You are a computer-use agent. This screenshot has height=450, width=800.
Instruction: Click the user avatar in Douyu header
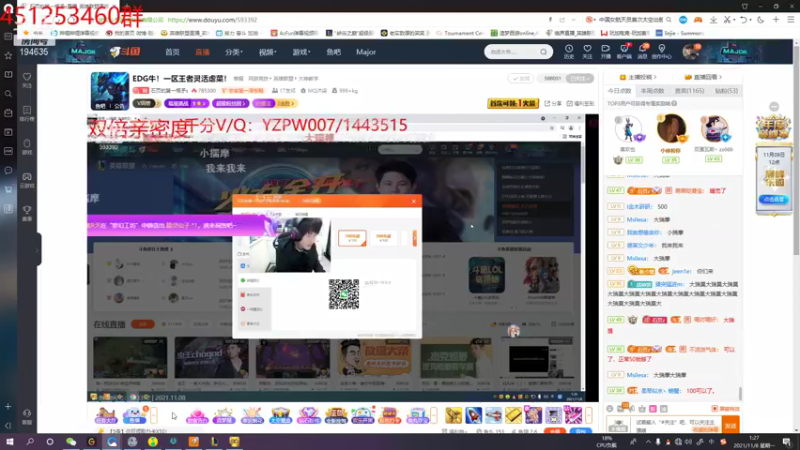(x=691, y=52)
